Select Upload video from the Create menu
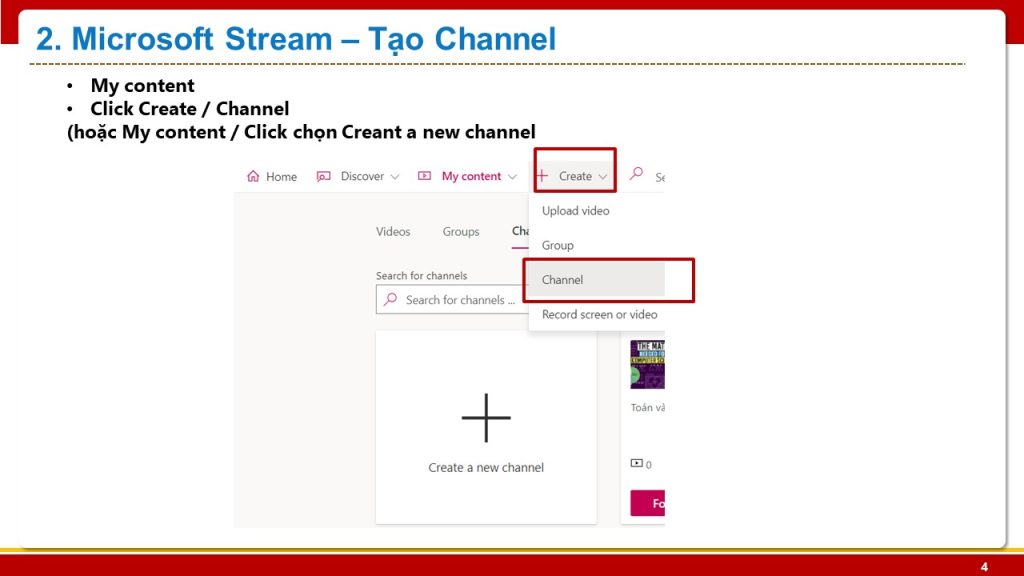Viewport: 1024px width, 576px height. [x=575, y=211]
